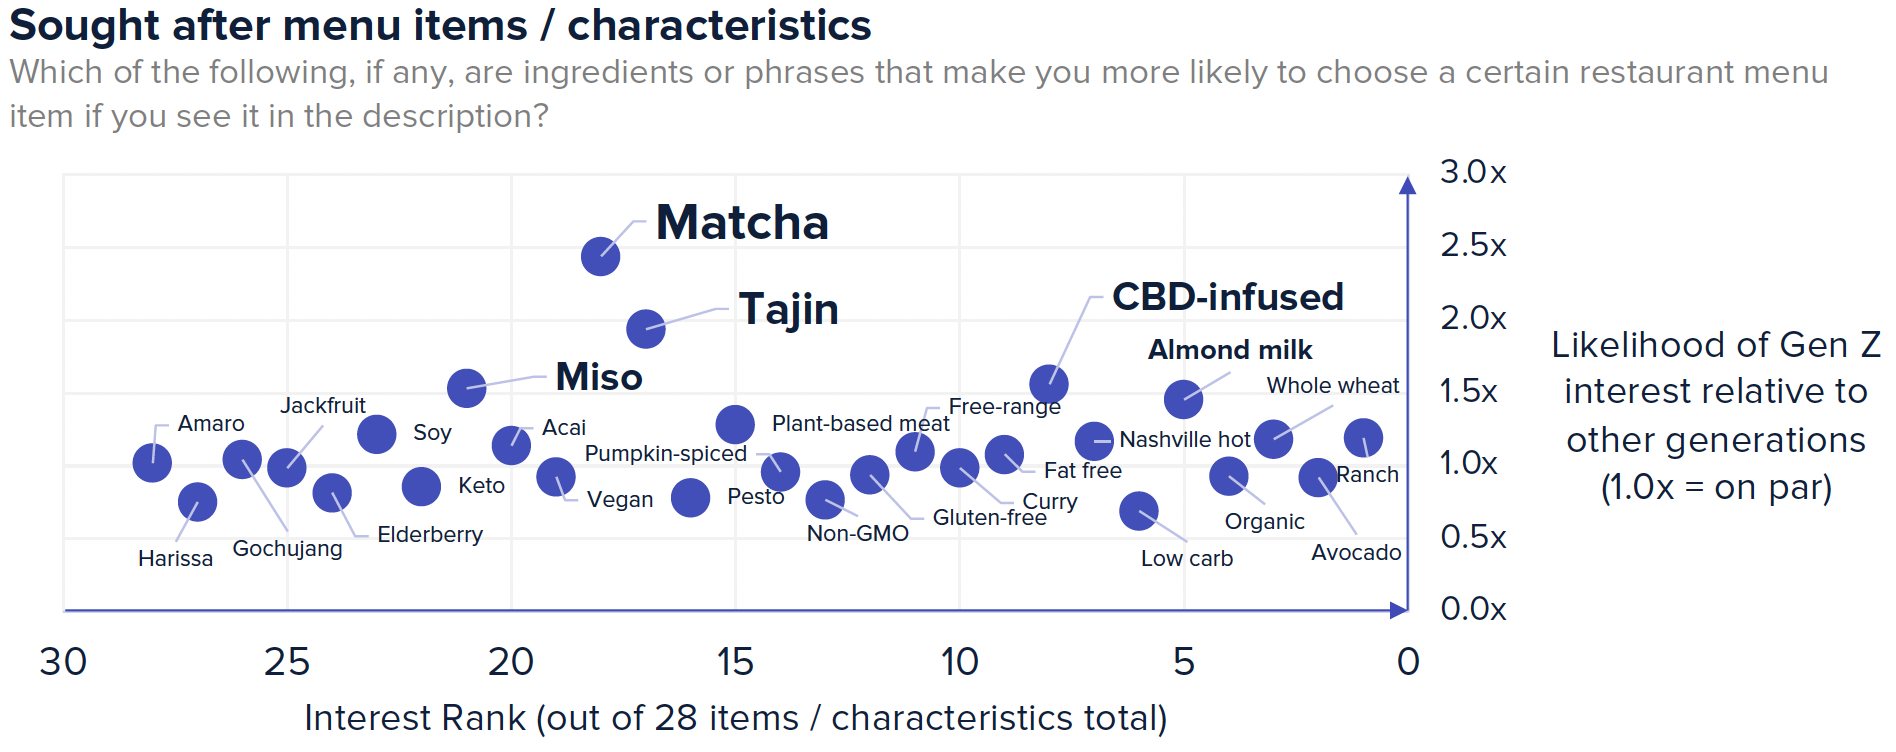Select the Almond milk data point

click(1183, 399)
